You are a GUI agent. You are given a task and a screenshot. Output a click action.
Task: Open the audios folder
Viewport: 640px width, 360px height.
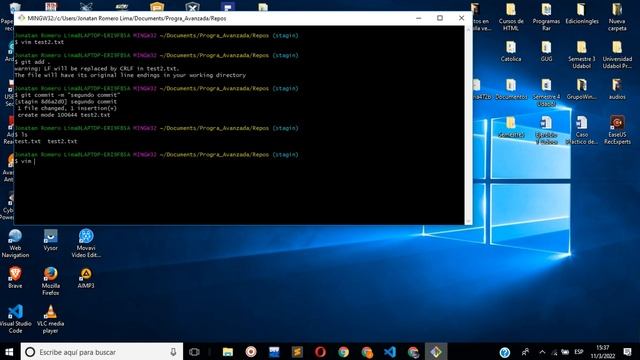617,89
